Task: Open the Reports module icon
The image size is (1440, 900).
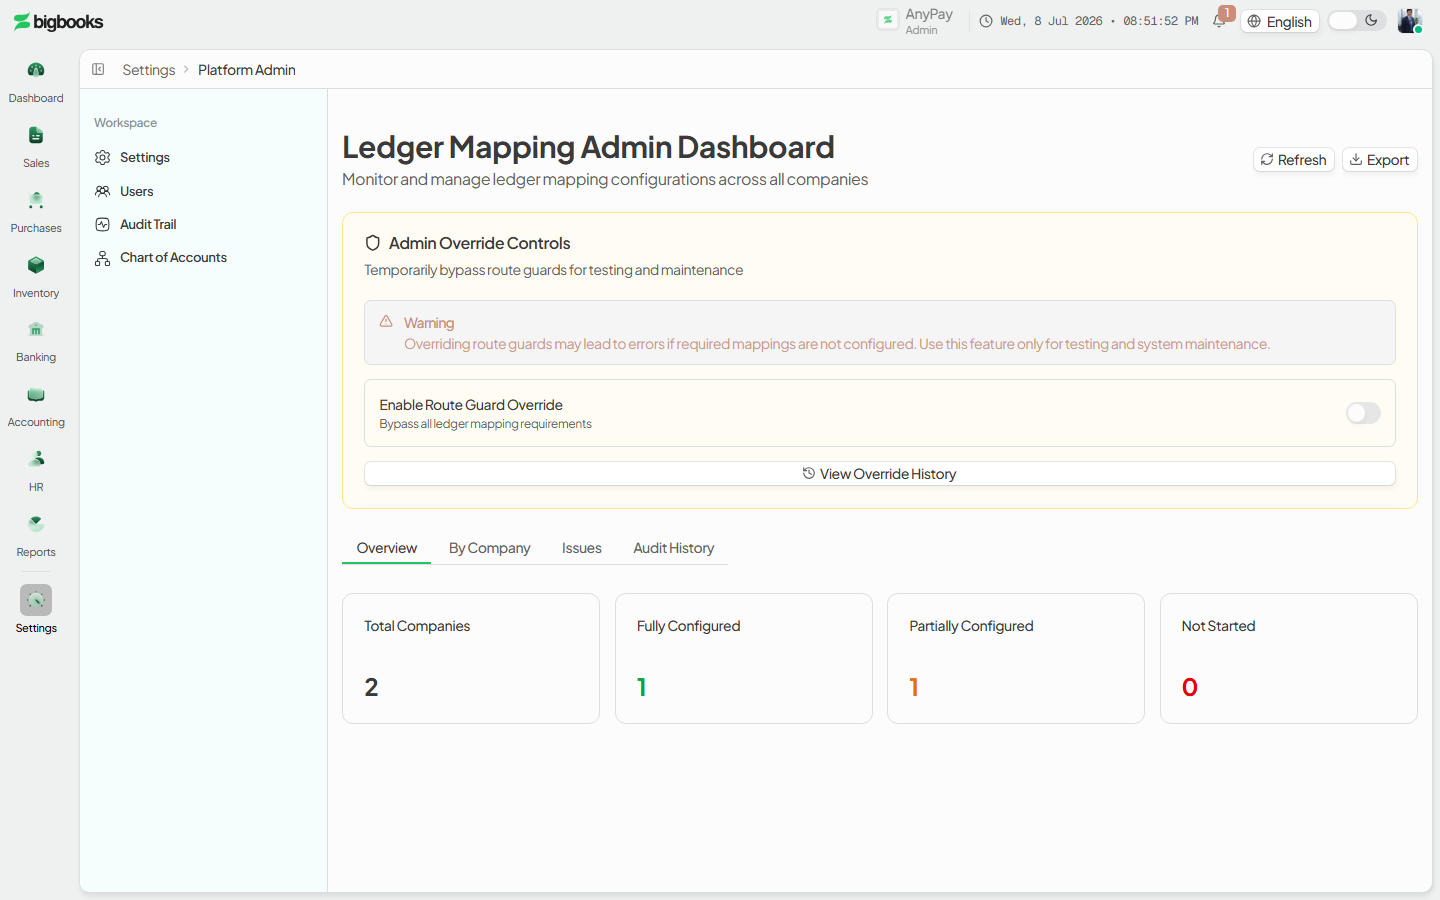Action: coord(36,524)
